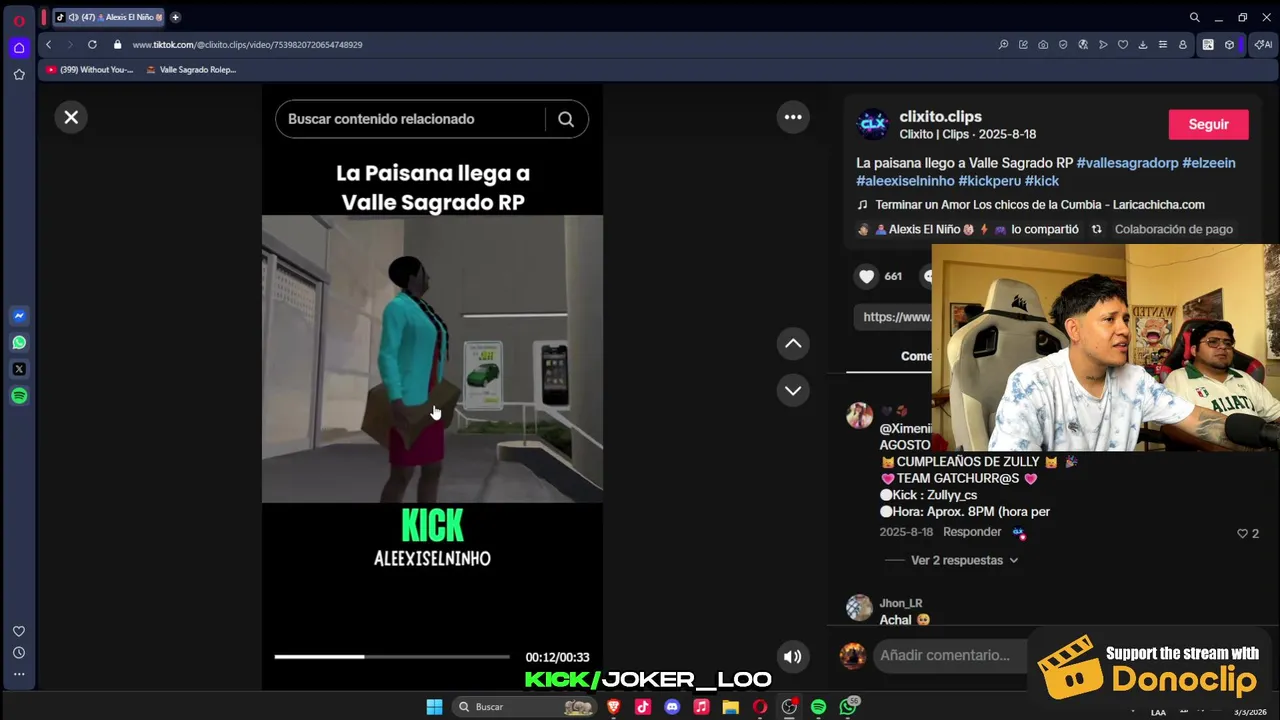Open Messenger in Opera sidebar
Image resolution: width=1280 pixels, height=720 pixels.
pyautogui.click(x=19, y=316)
